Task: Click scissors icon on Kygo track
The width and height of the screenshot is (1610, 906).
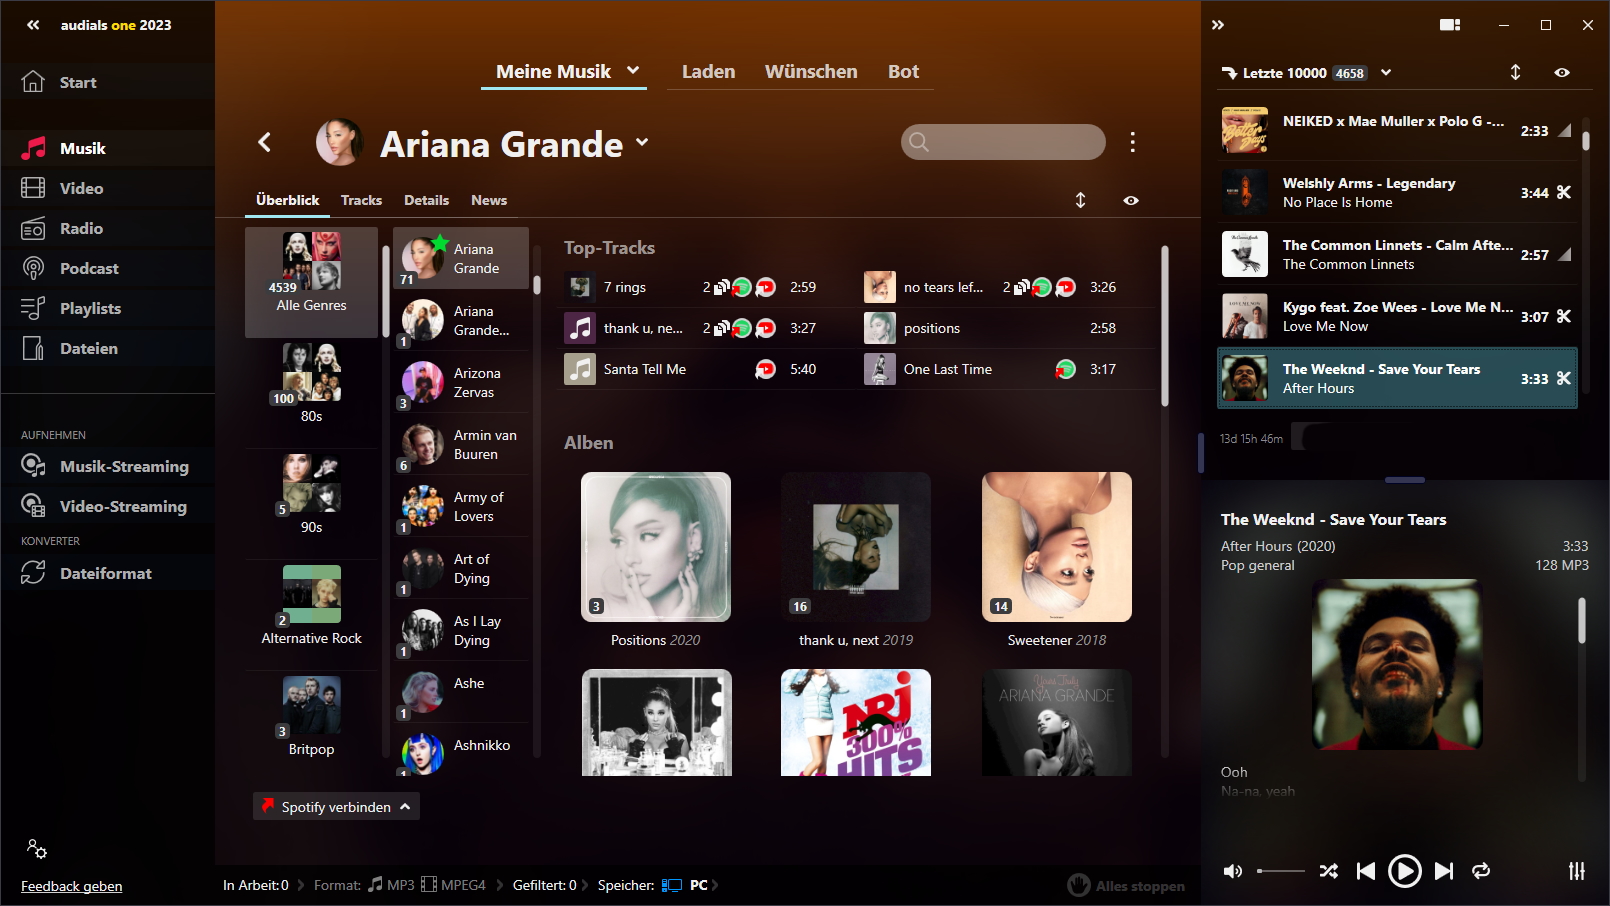Action: [1564, 316]
